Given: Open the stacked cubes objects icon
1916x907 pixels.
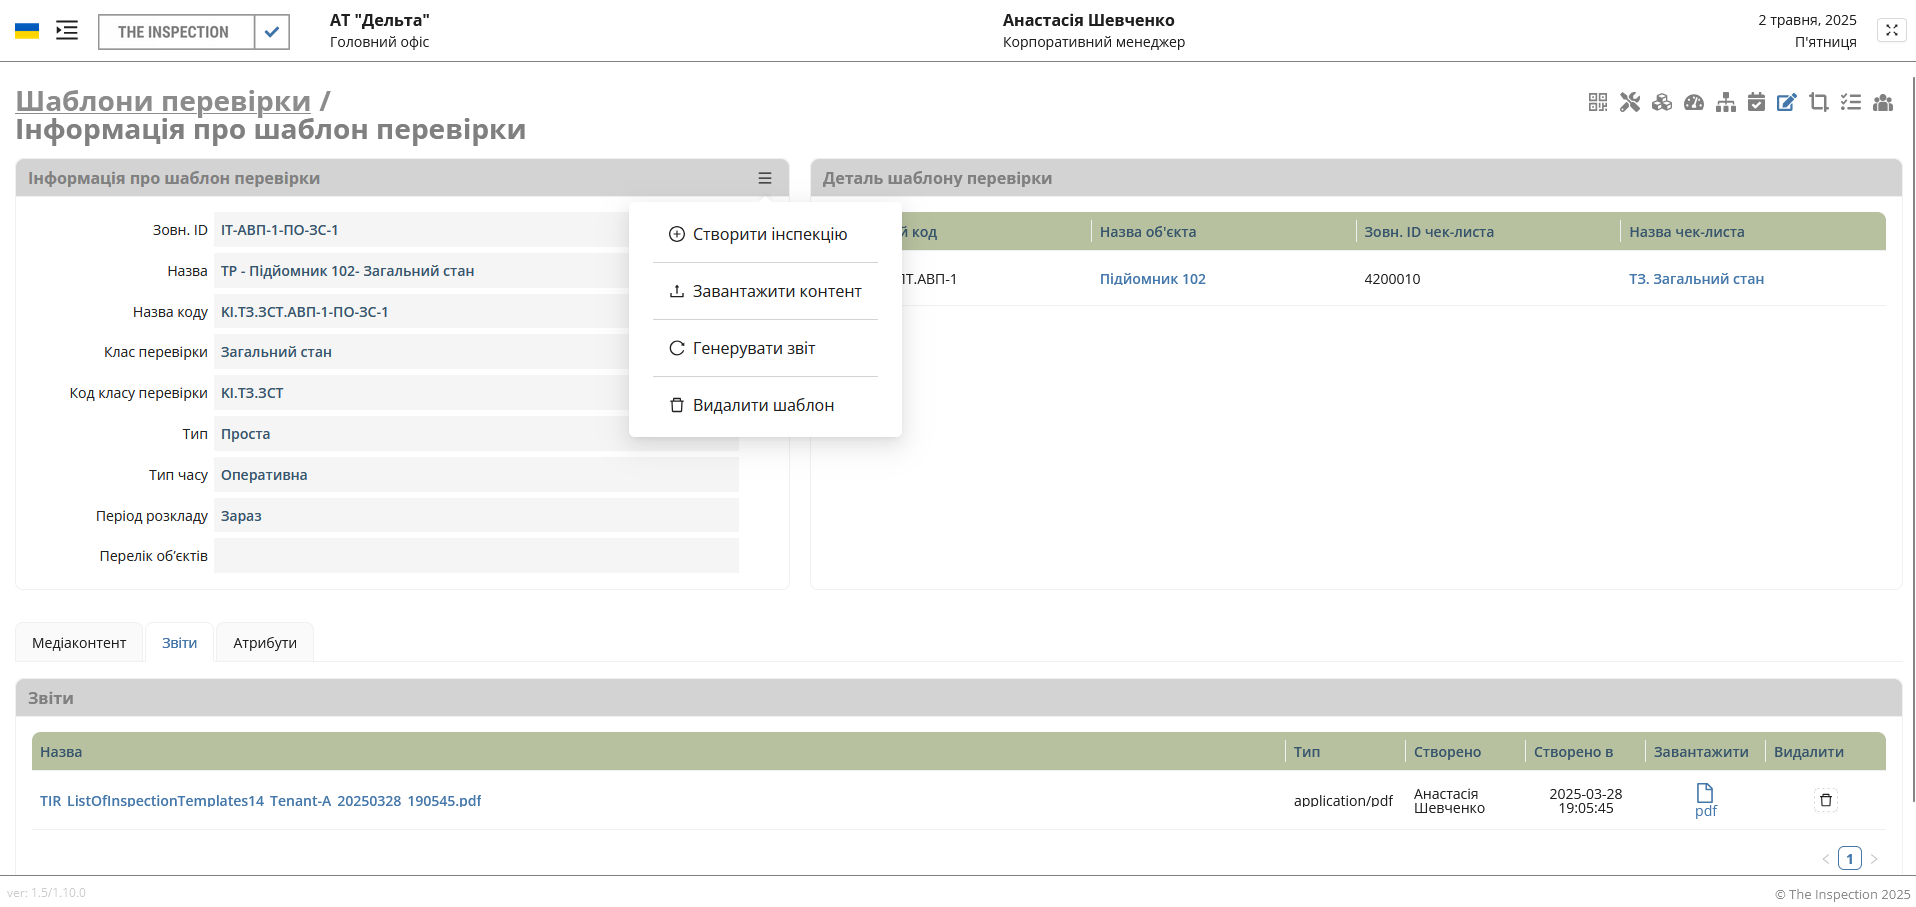Looking at the screenshot, I should click(1662, 102).
